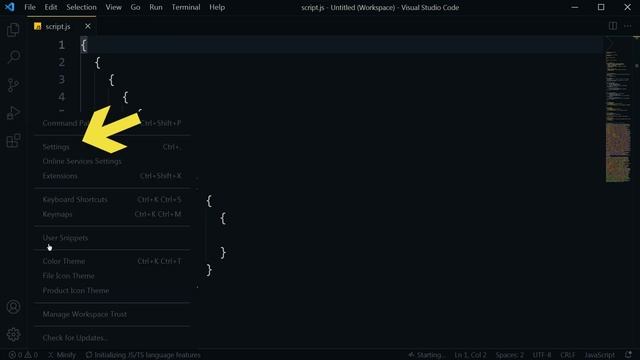Click CRLF end of line selector
The image size is (640, 360).
click(567, 355)
